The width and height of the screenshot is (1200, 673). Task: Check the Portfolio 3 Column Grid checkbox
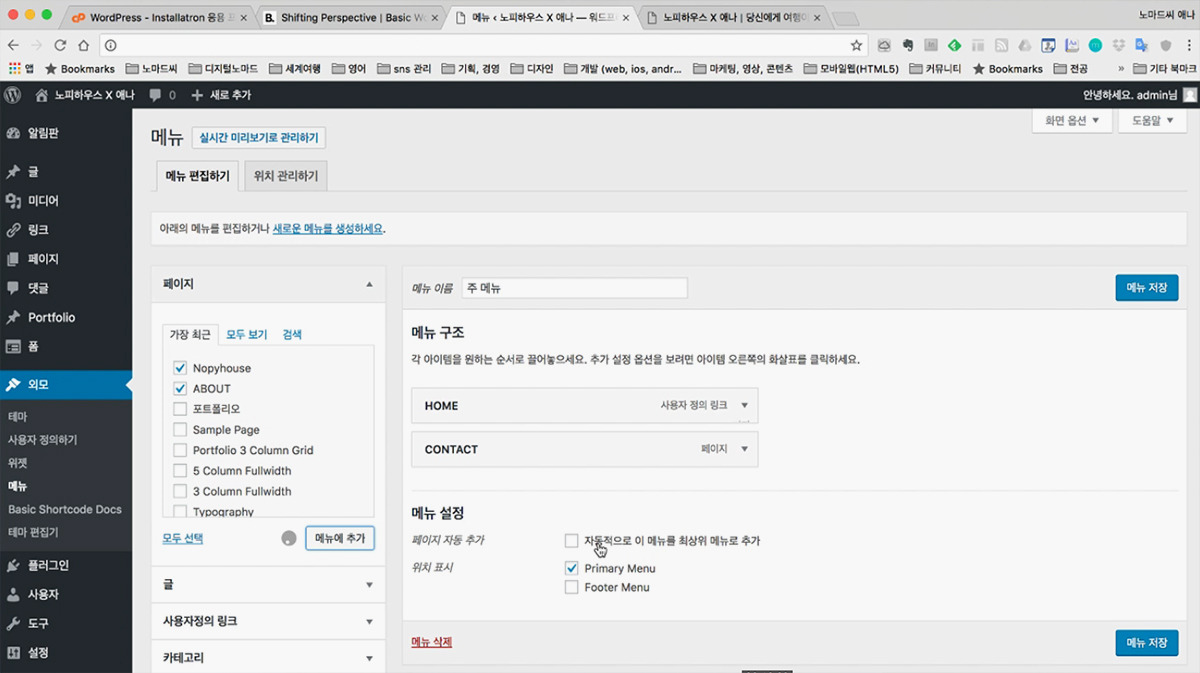(180, 450)
